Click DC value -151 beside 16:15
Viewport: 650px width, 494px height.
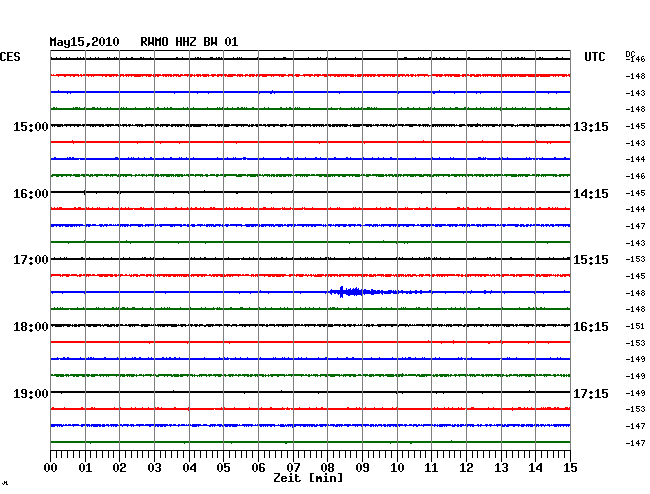tap(635, 326)
